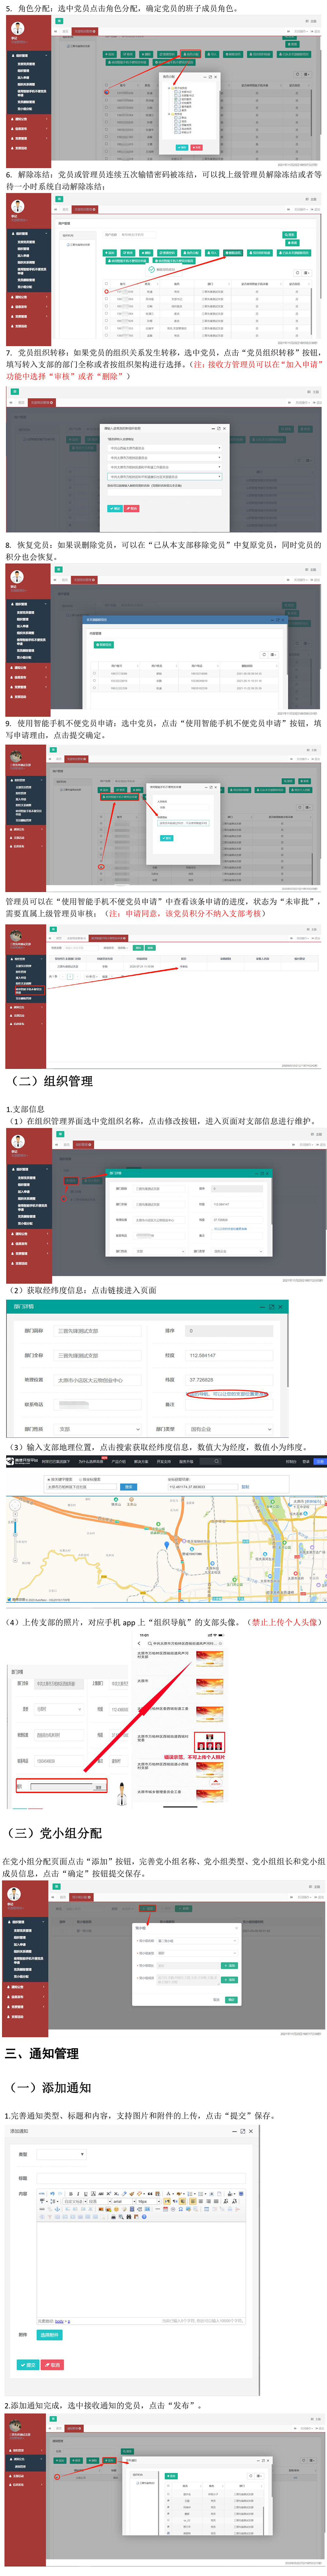Open the 类型 dropdown in 添加通知

61,2154
